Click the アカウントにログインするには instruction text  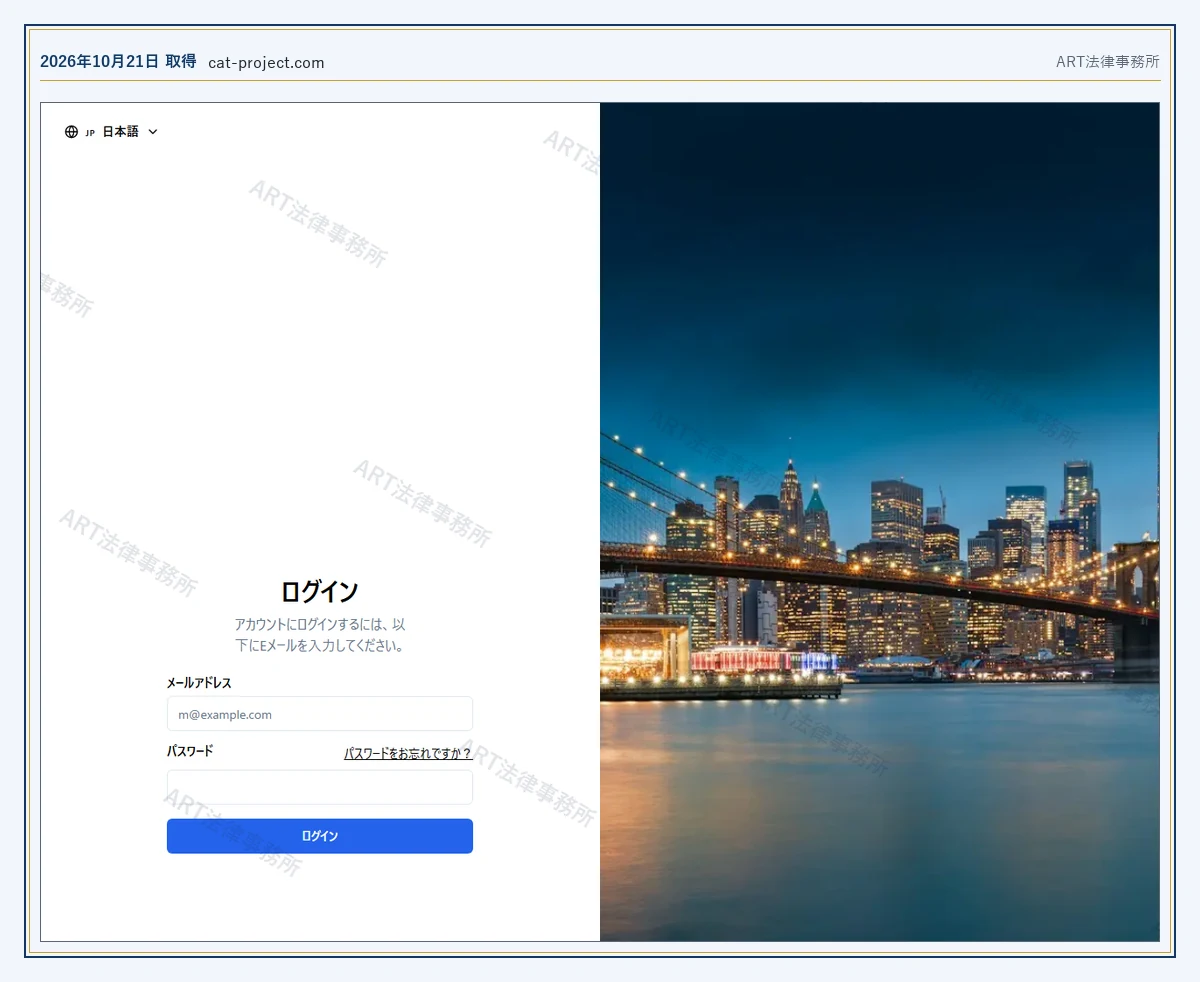coord(320,635)
